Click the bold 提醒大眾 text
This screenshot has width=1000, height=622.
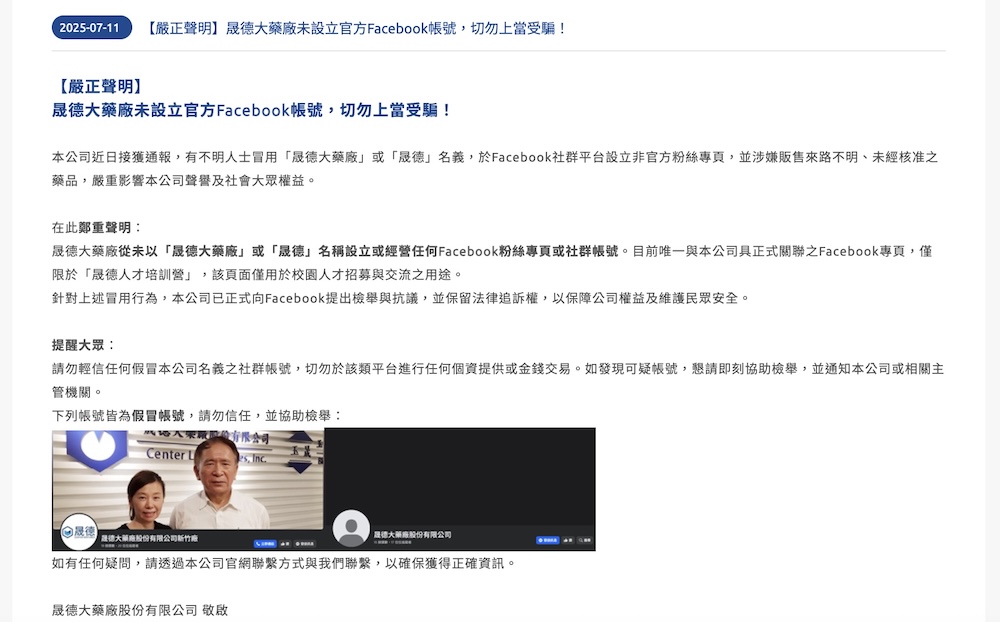click(x=78, y=345)
